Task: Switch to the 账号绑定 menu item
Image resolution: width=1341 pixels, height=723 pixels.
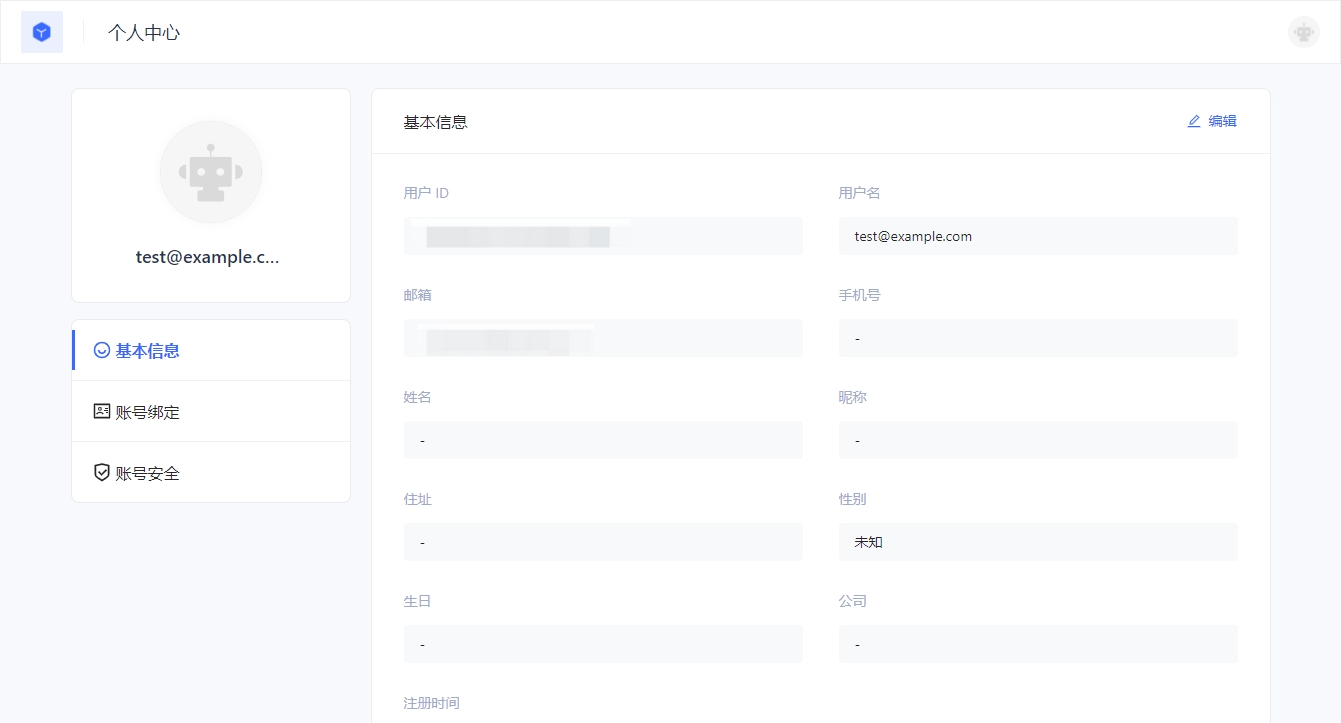Action: pos(148,412)
